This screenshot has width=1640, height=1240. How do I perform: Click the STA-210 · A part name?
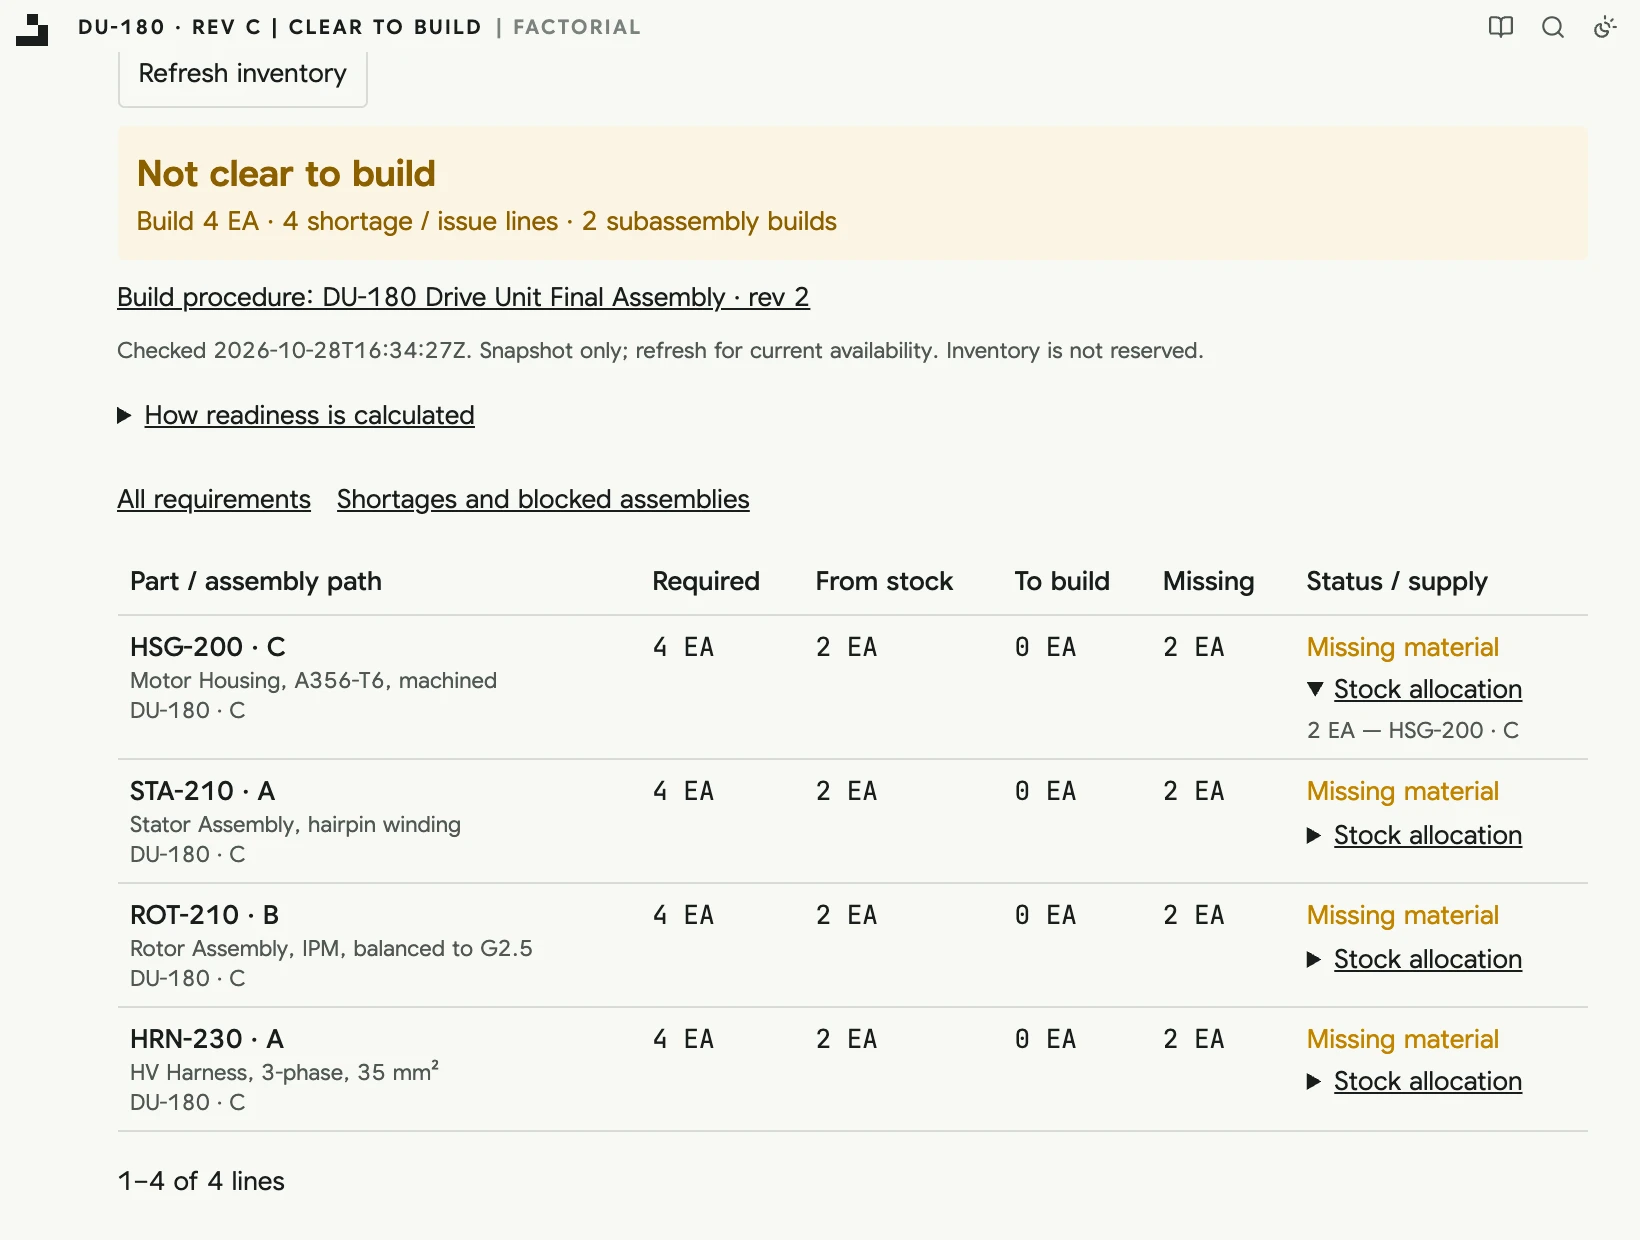pyautogui.click(x=202, y=791)
